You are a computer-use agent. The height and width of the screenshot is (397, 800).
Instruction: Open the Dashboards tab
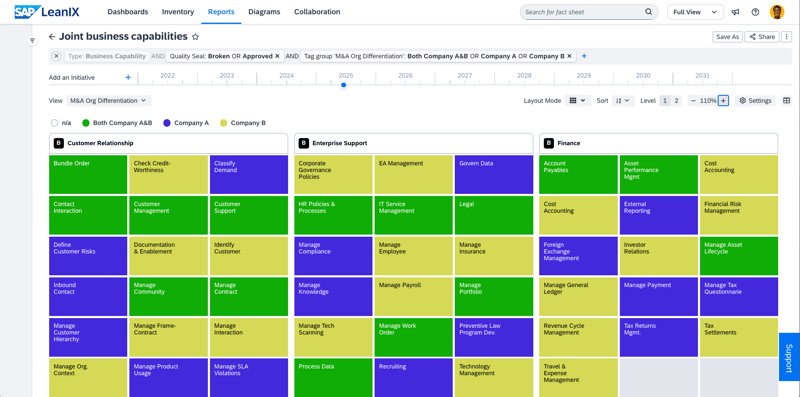tap(128, 12)
